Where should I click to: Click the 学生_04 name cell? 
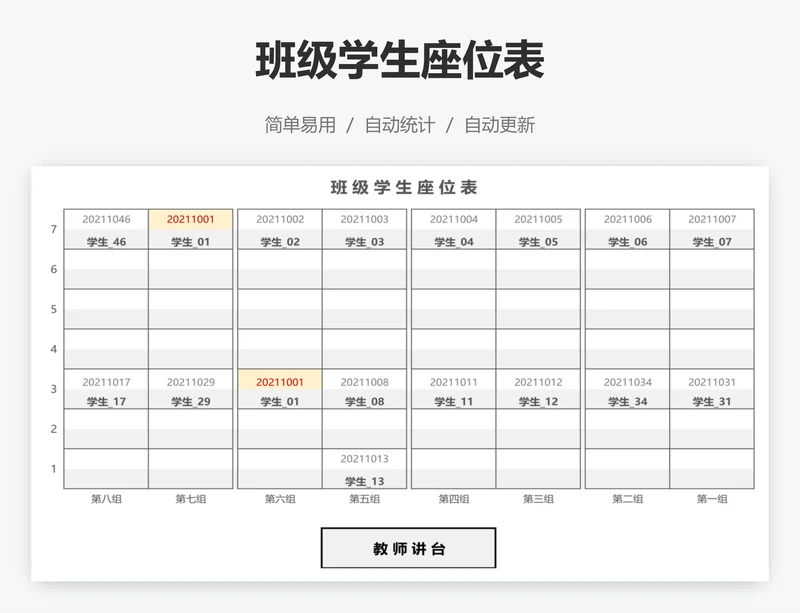click(454, 239)
